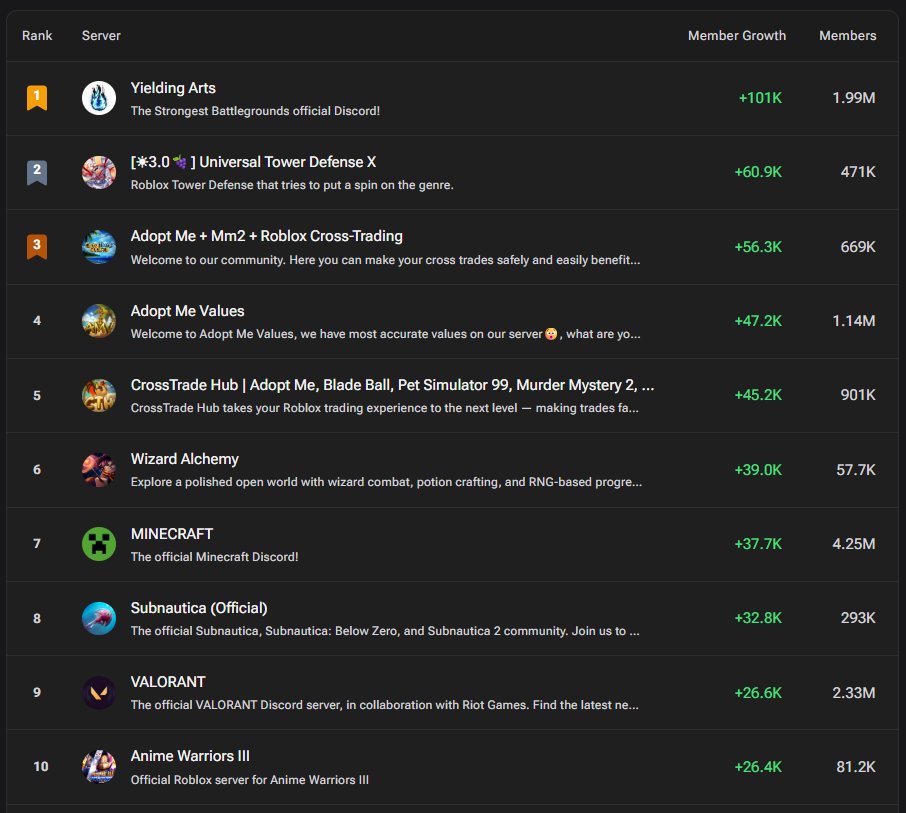The width and height of the screenshot is (906, 813).
Task: Open the Wizard Alchemy title
Action: [184, 459]
